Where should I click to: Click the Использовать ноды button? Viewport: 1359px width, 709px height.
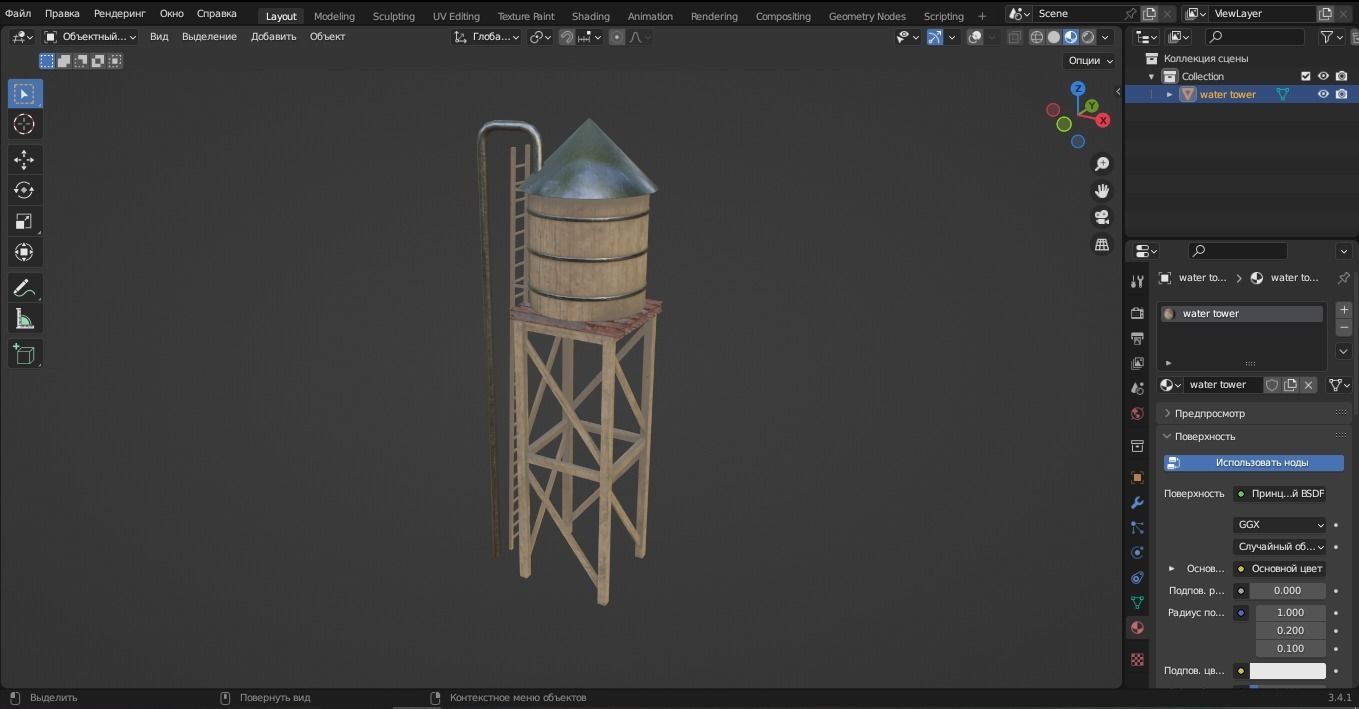tap(1254, 463)
